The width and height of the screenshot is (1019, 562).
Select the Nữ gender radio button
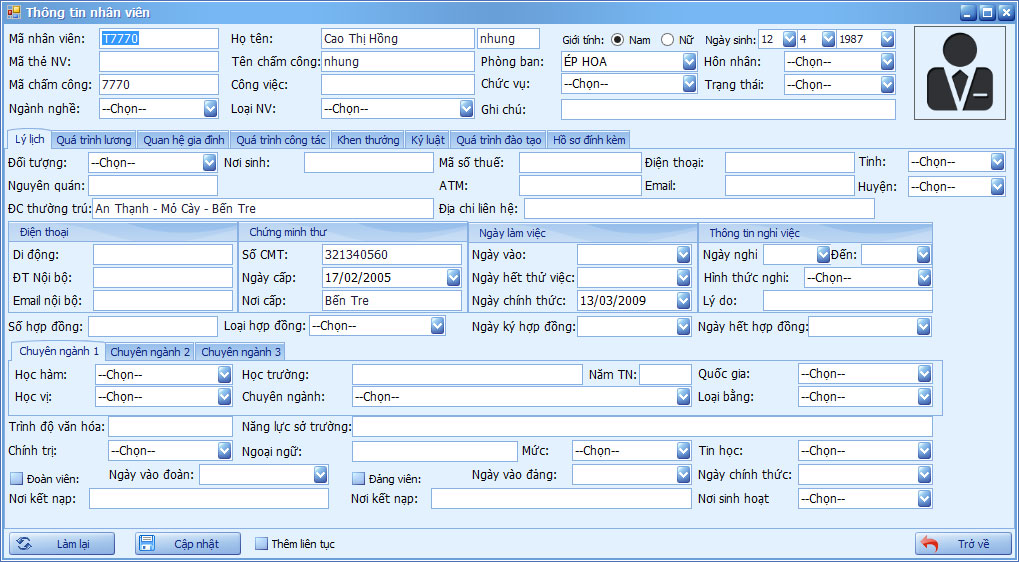[667, 40]
